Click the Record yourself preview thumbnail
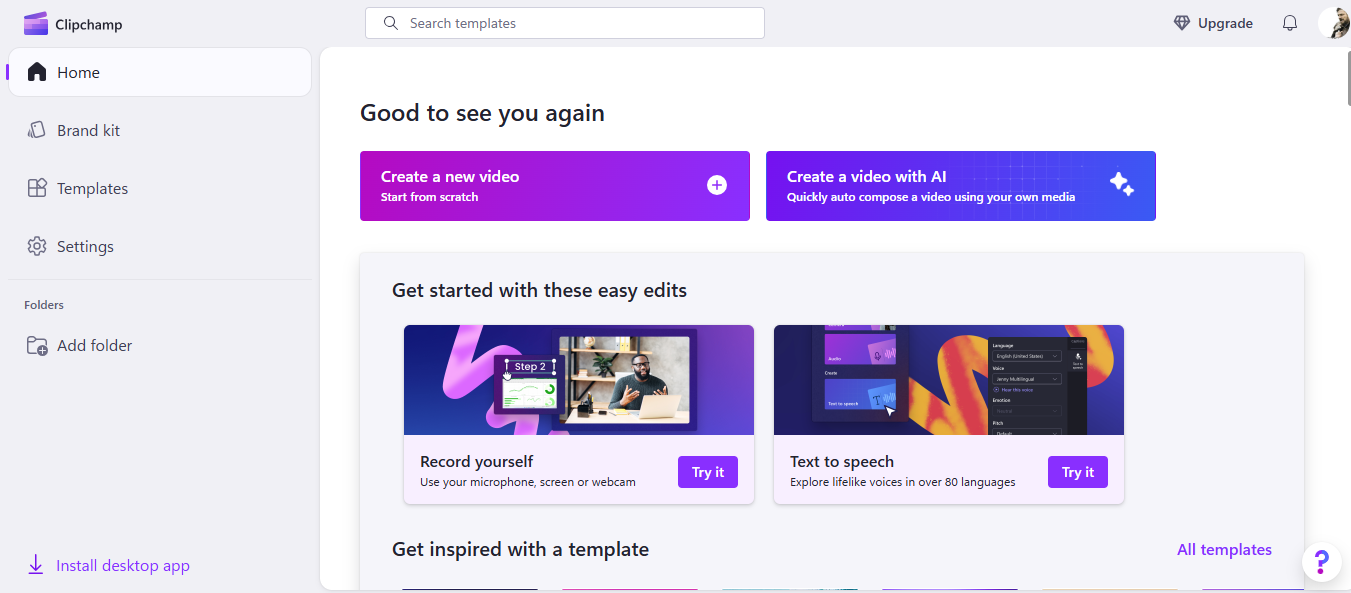Screen dimensions: 1351x593 (578, 379)
